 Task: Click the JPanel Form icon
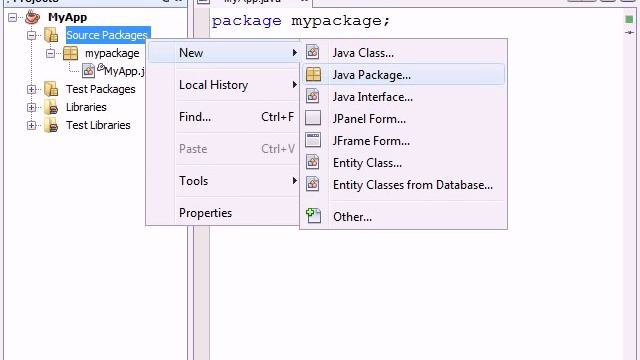coord(313,118)
